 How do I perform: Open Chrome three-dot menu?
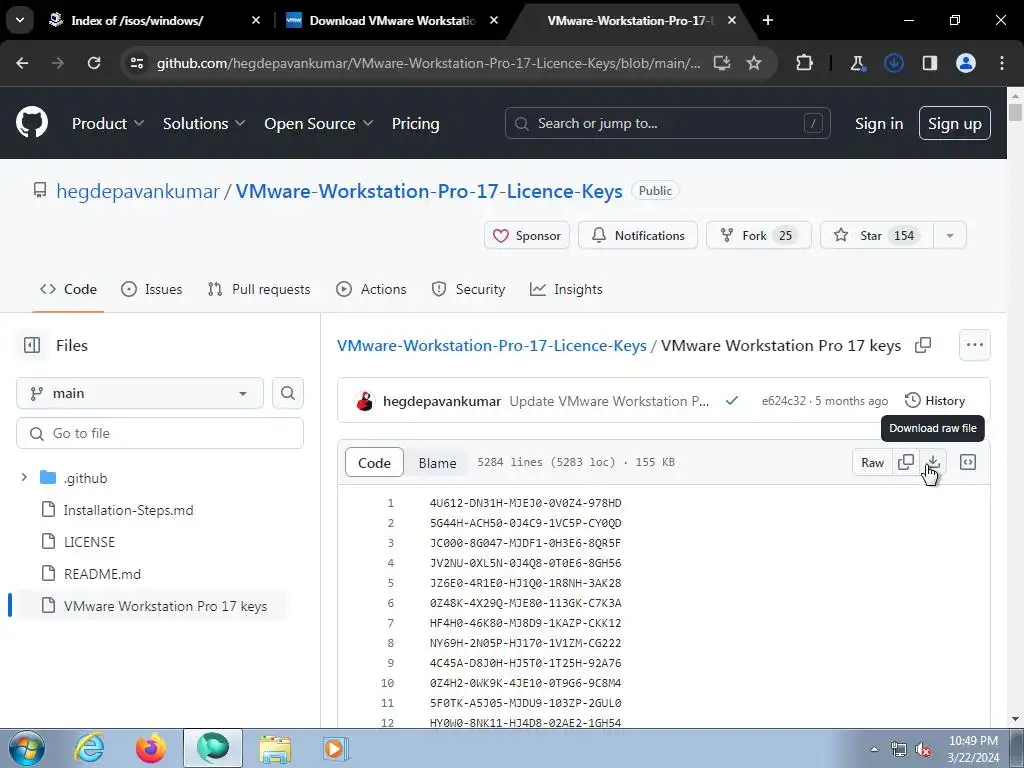click(x=1002, y=63)
